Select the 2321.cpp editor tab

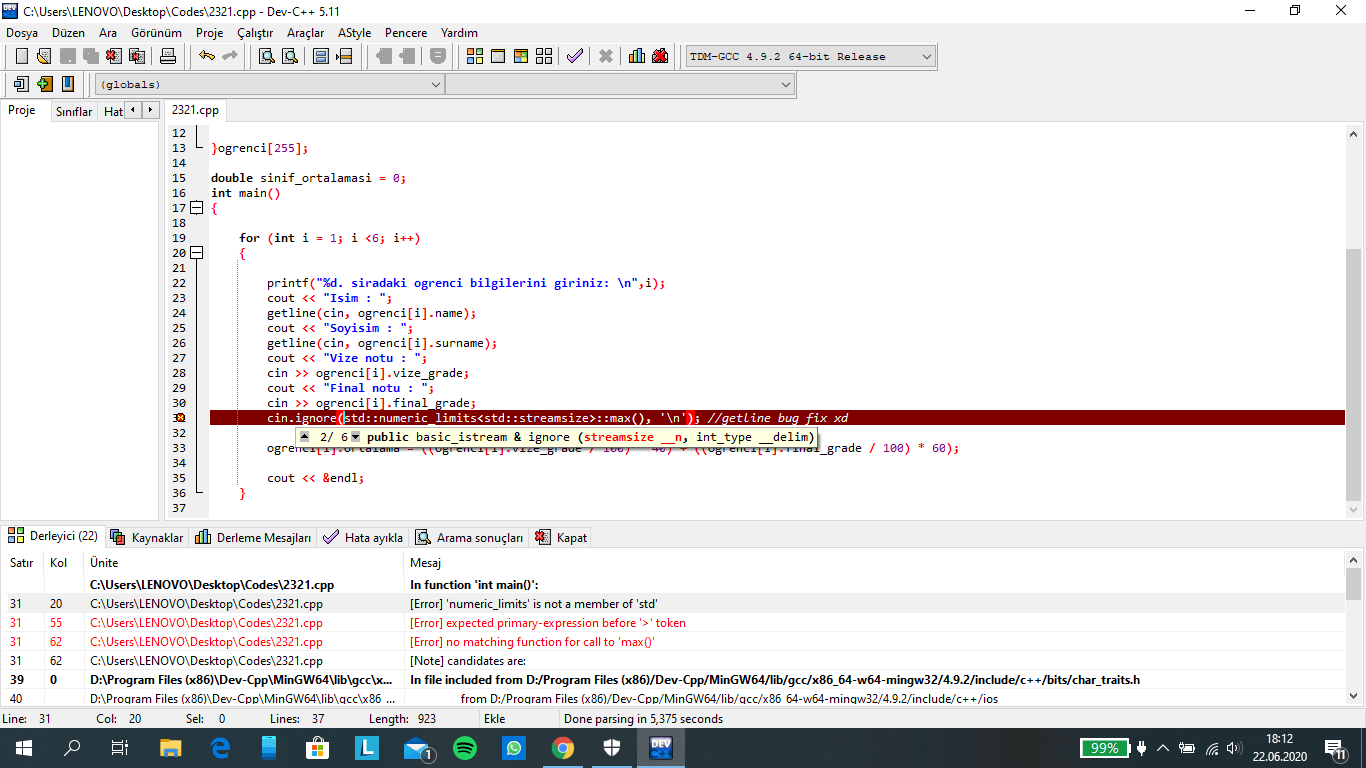[x=195, y=110]
